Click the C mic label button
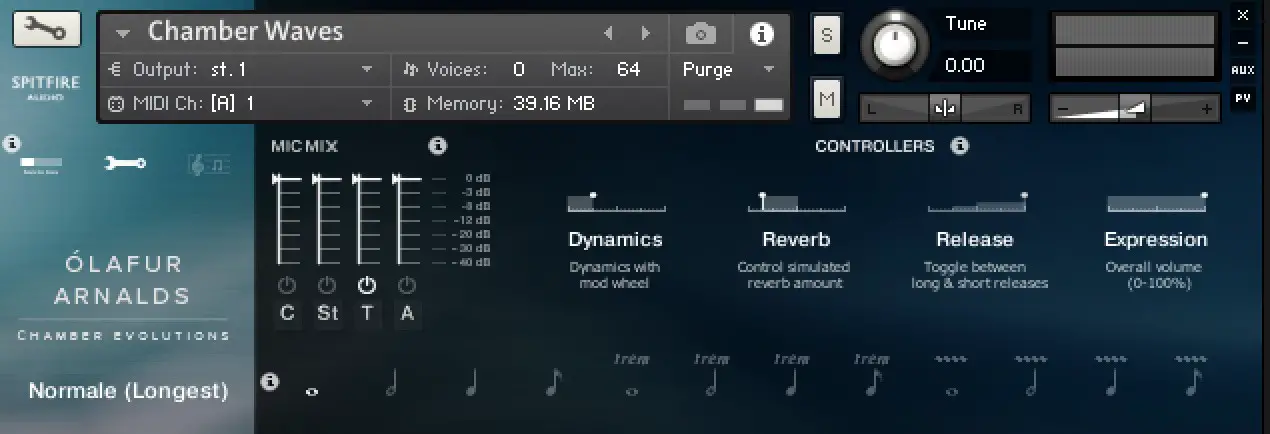The width and height of the screenshot is (1270, 434). 287,314
